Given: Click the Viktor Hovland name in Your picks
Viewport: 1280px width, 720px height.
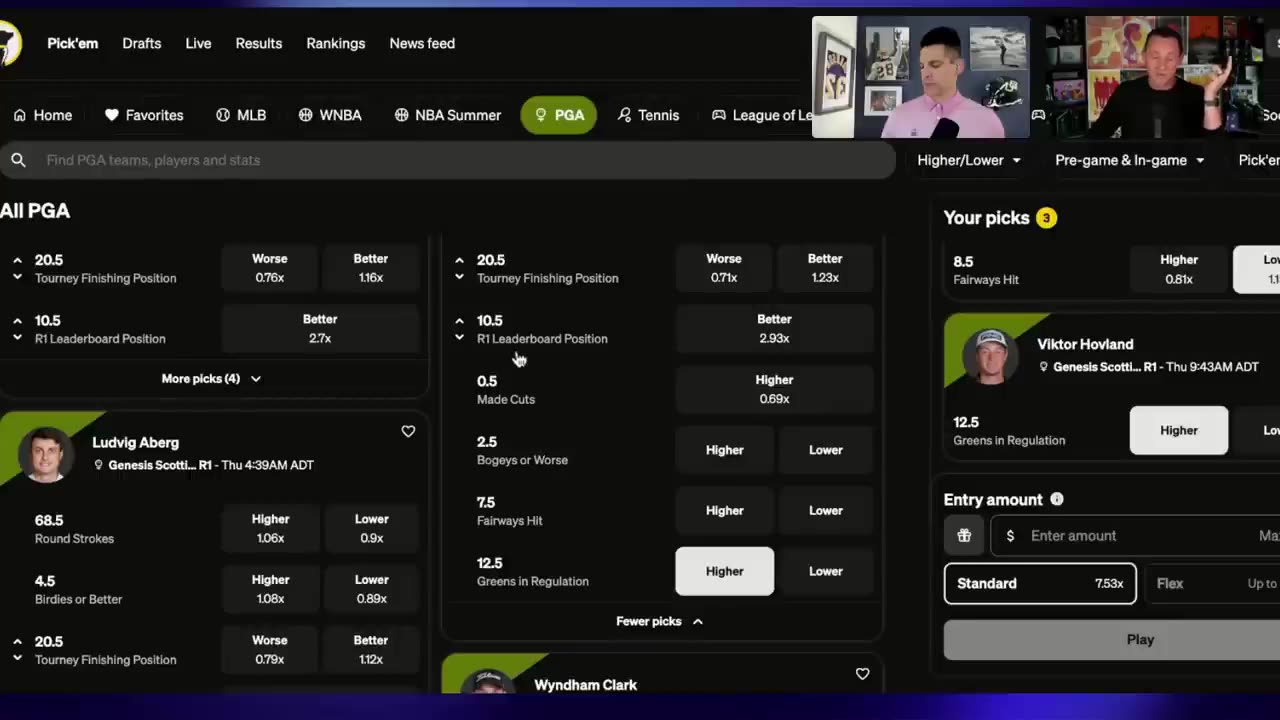Looking at the screenshot, I should point(1085,344).
